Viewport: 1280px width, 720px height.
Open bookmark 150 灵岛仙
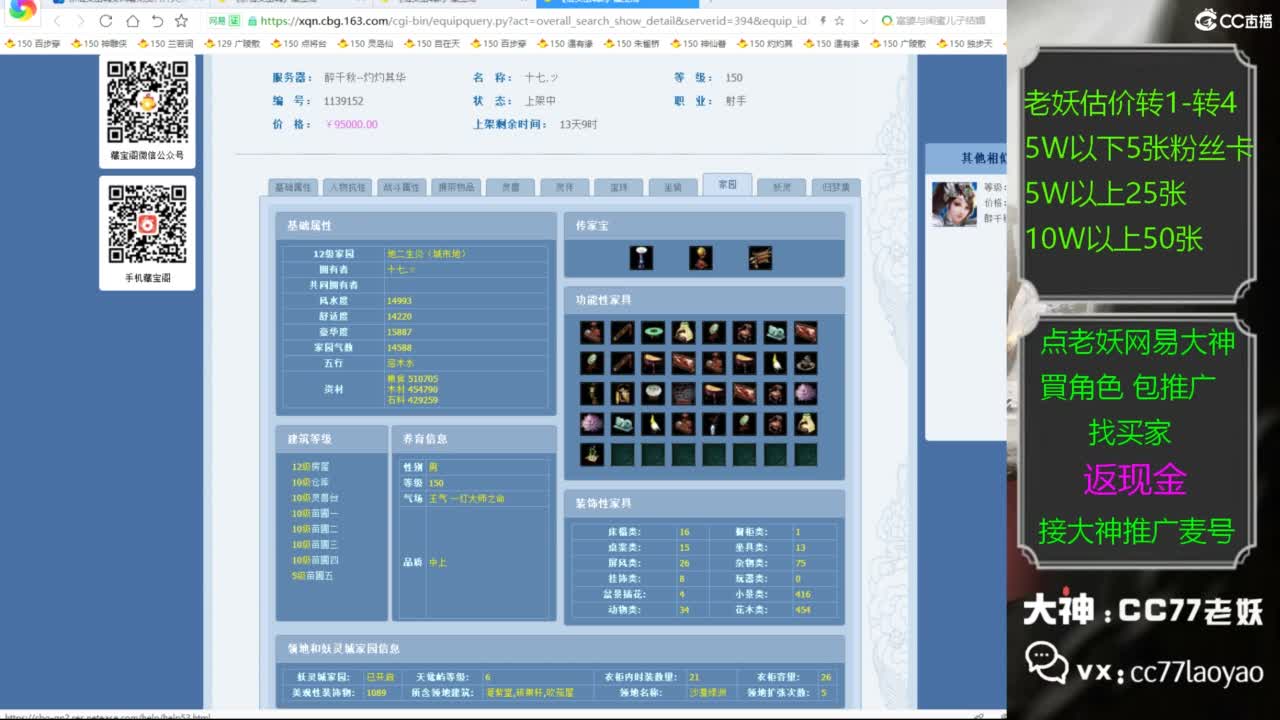click(365, 44)
